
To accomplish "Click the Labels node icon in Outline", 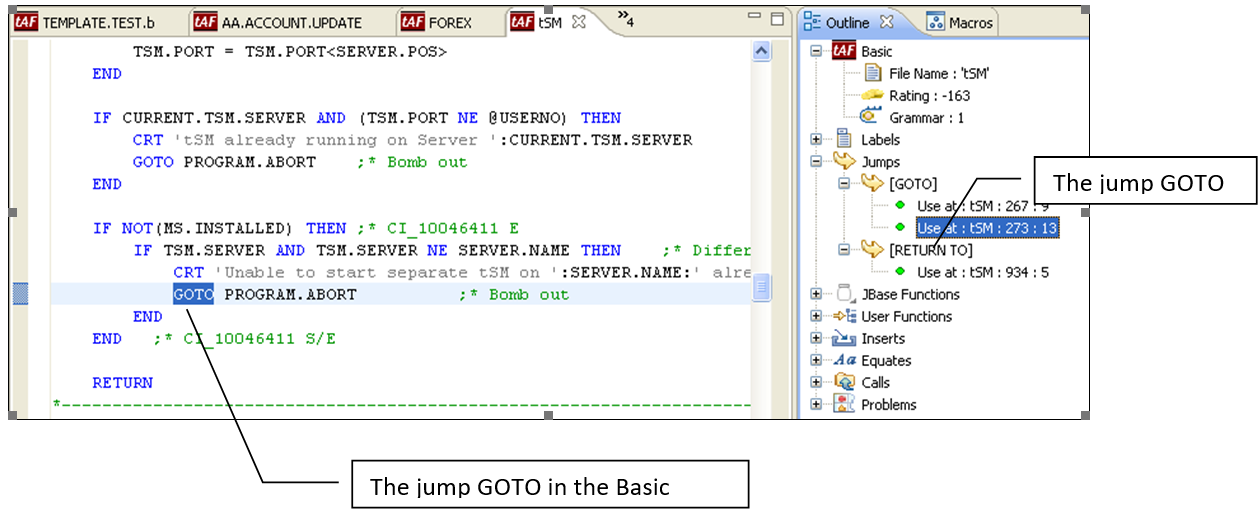I will (844, 140).
